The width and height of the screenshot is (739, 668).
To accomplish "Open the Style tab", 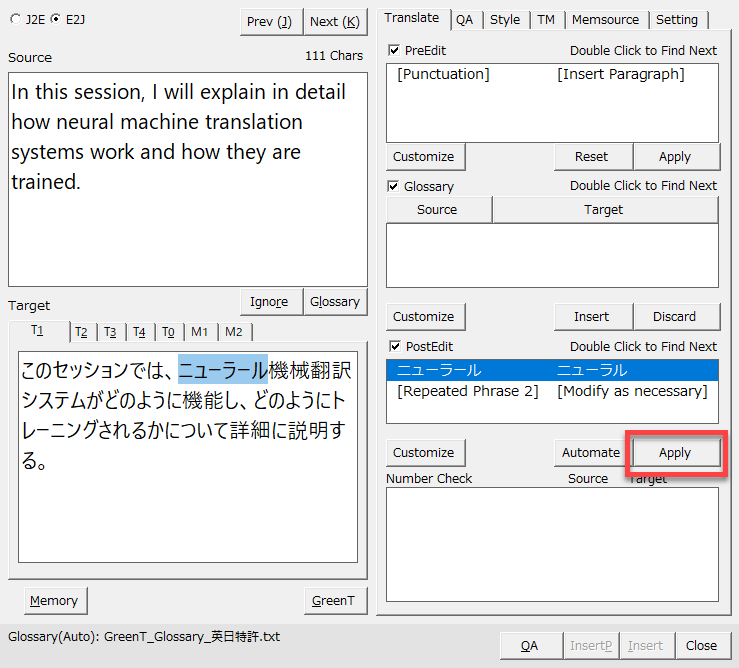I will 504,19.
